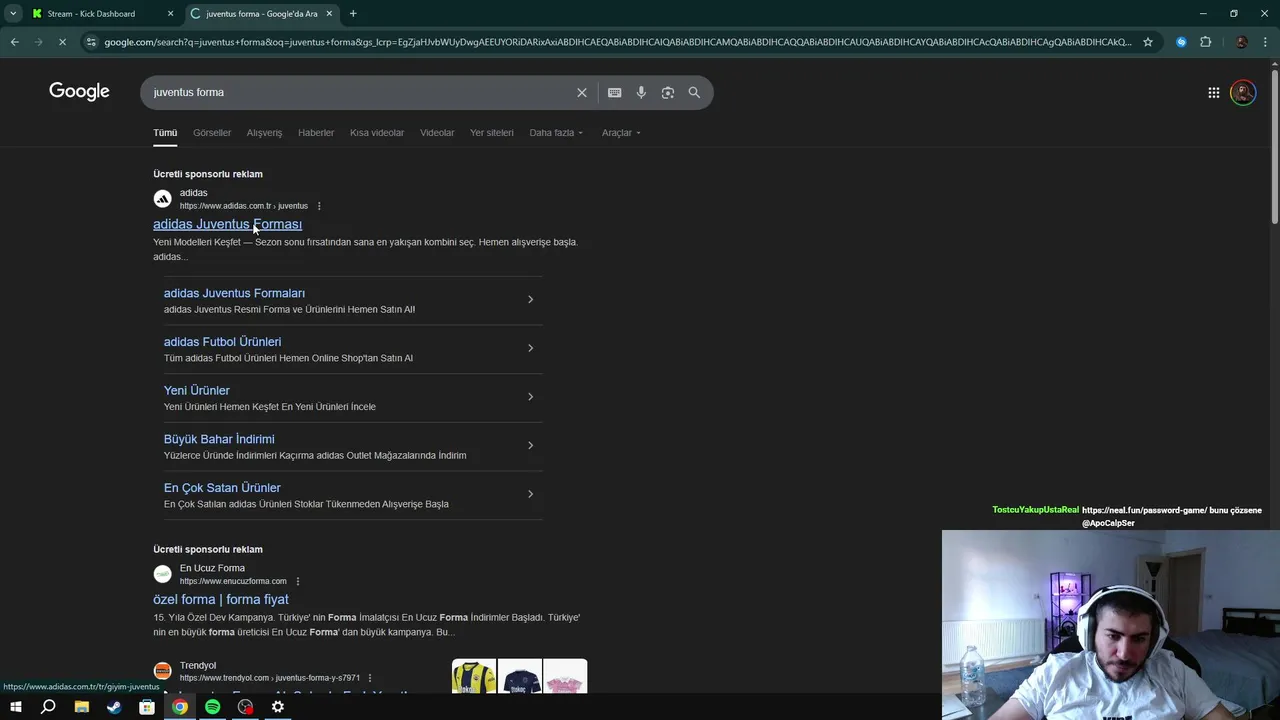Start a voice search with the microphone
The width and height of the screenshot is (1280, 720).
[x=641, y=92]
